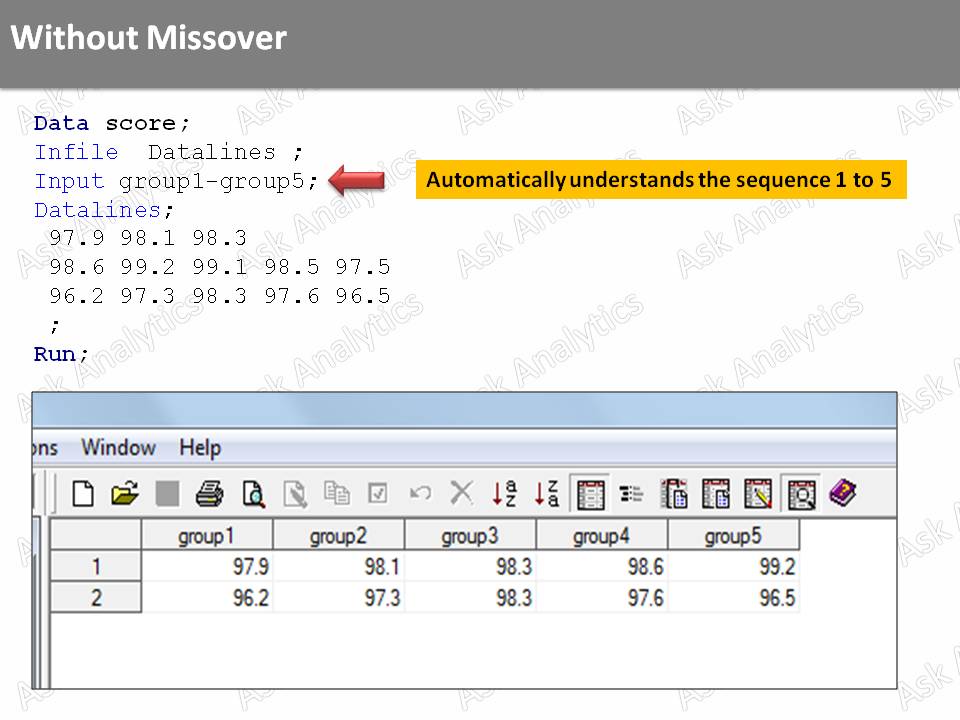
Task: Create a new file using New icon
Action: (x=83, y=493)
